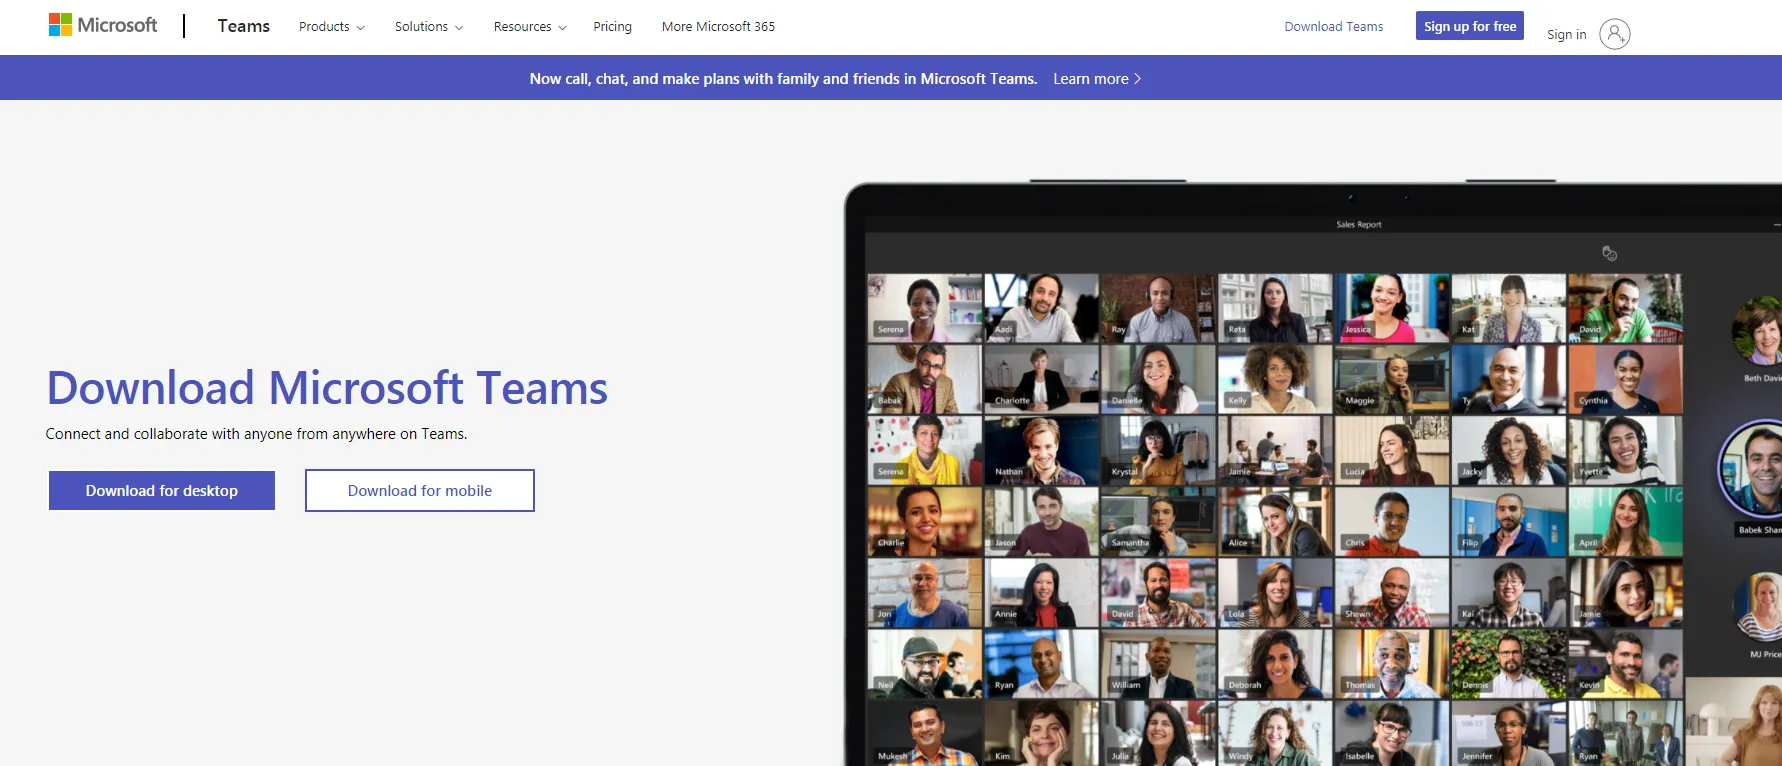Select the video tile labeled Kelly
Screen dimensions: 1782x766
pos(1275,379)
